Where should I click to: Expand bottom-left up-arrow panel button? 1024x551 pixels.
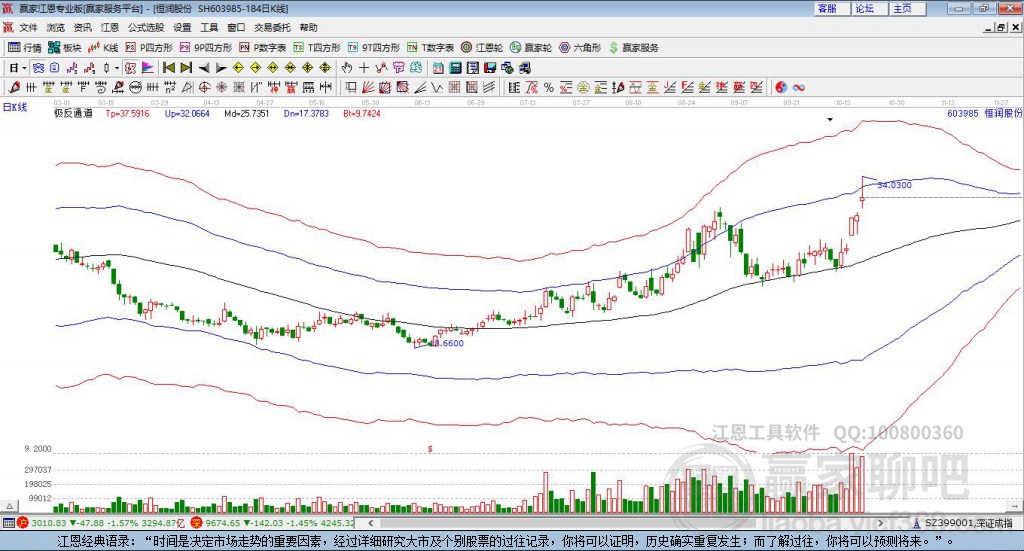(9, 506)
